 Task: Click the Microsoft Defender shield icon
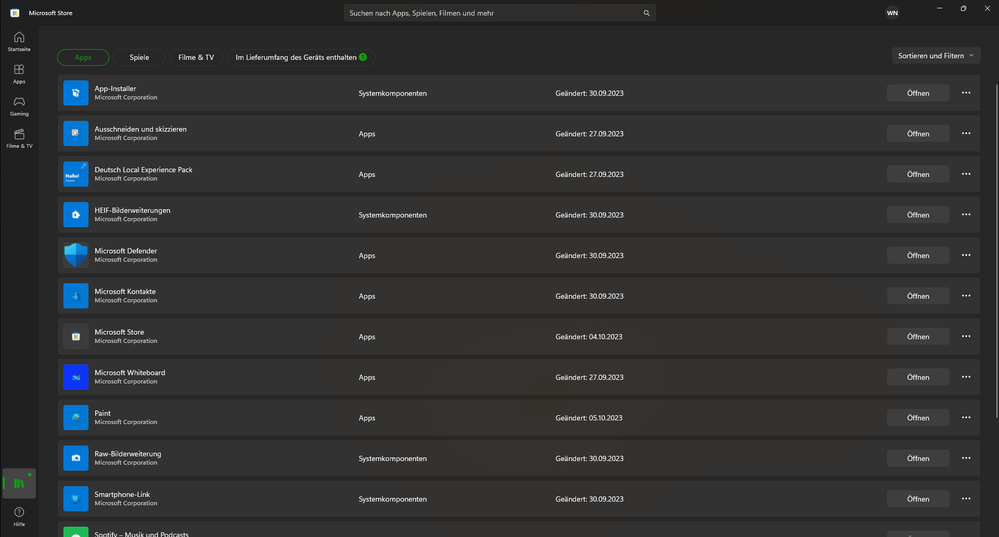pyautogui.click(x=76, y=255)
